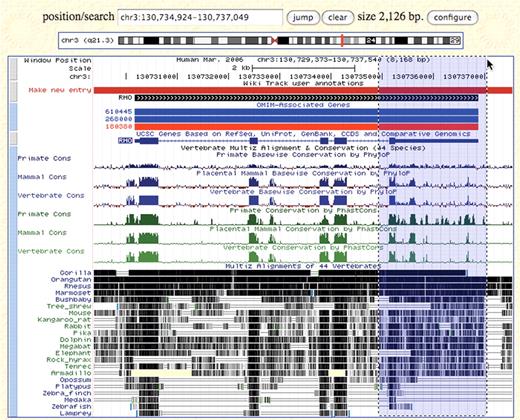Open OMIM entry 180380
This screenshot has height=420, width=520.
pos(119,127)
